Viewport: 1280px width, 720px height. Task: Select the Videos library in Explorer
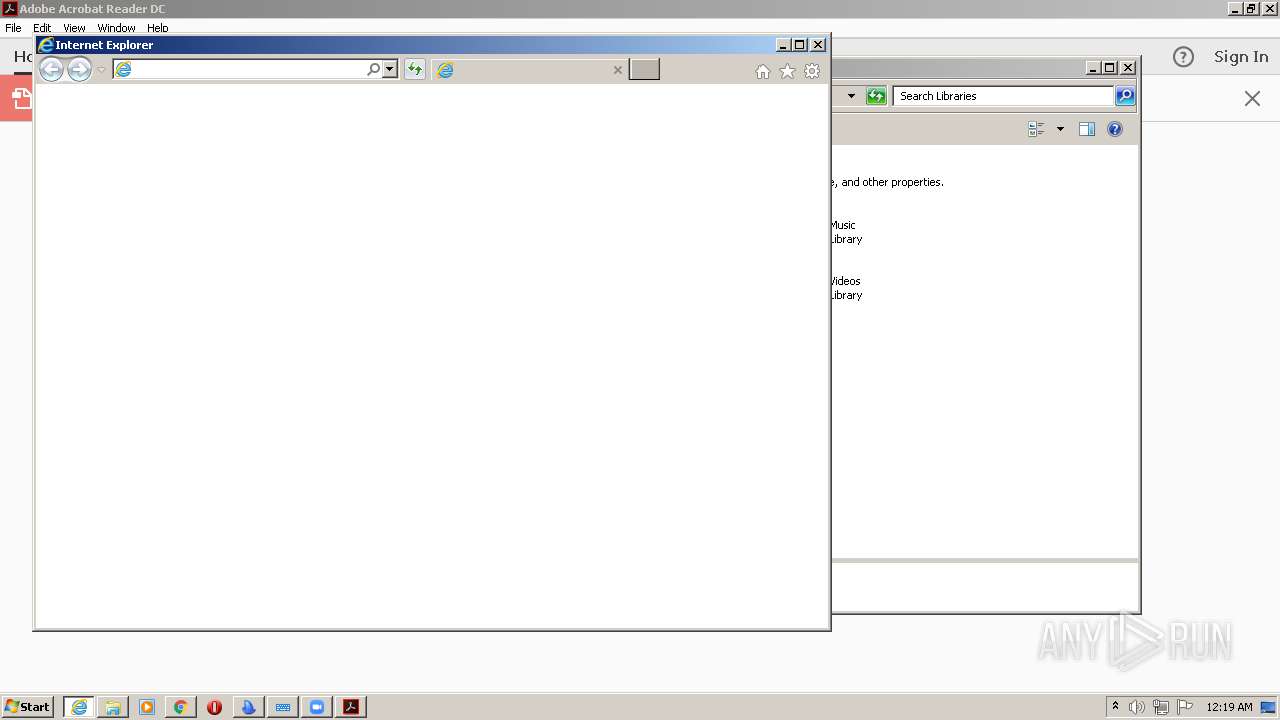click(845, 288)
